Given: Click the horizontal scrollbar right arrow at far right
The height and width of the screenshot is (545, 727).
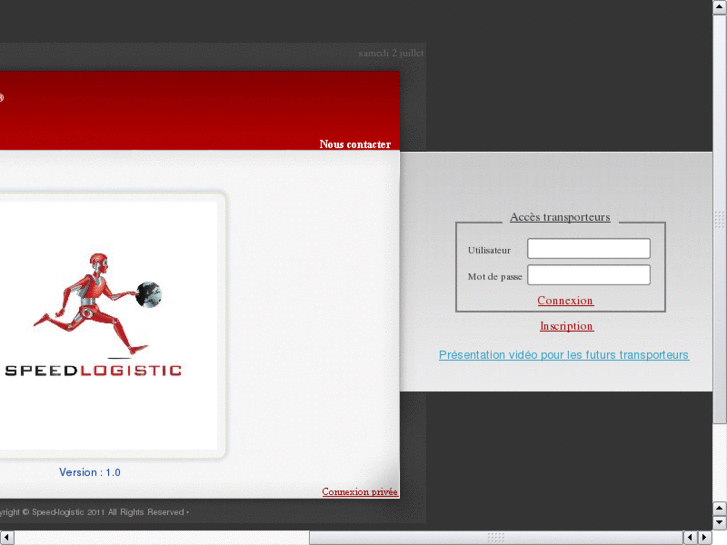Looking at the screenshot, I should [705, 538].
